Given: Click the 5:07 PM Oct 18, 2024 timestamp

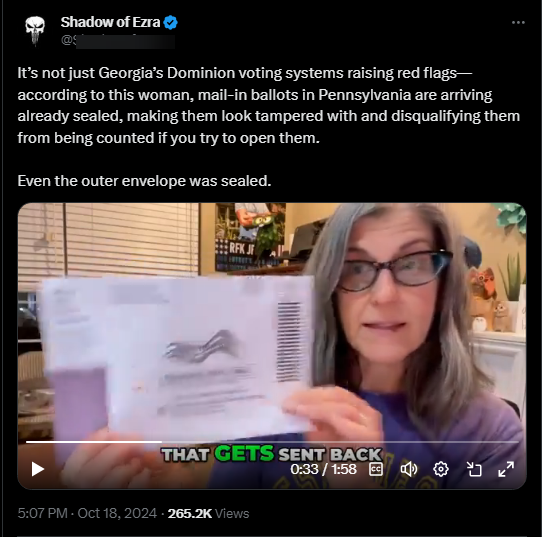Looking at the screenshot, I should 87,513.
